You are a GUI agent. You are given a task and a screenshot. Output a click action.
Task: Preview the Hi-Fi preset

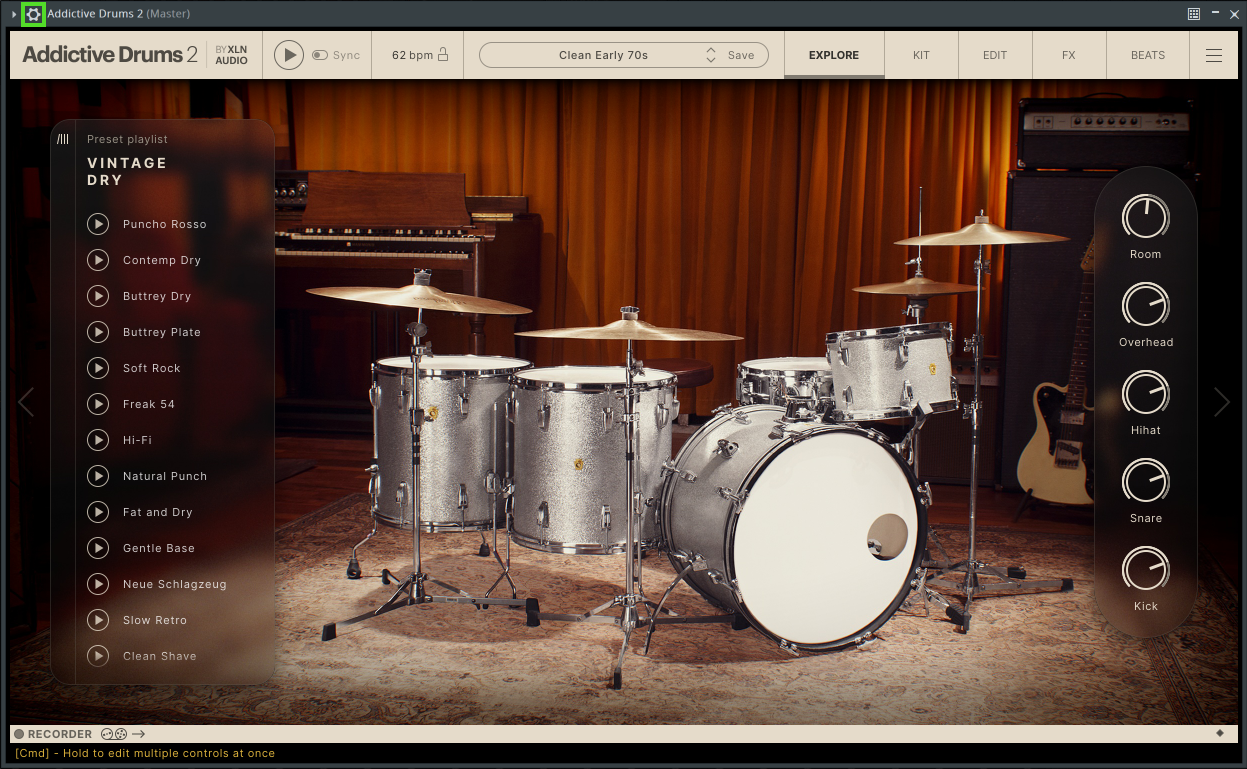98,440
